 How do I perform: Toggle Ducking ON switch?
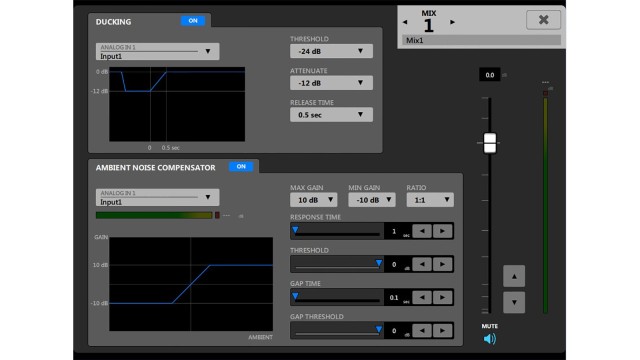coord(193,21)
